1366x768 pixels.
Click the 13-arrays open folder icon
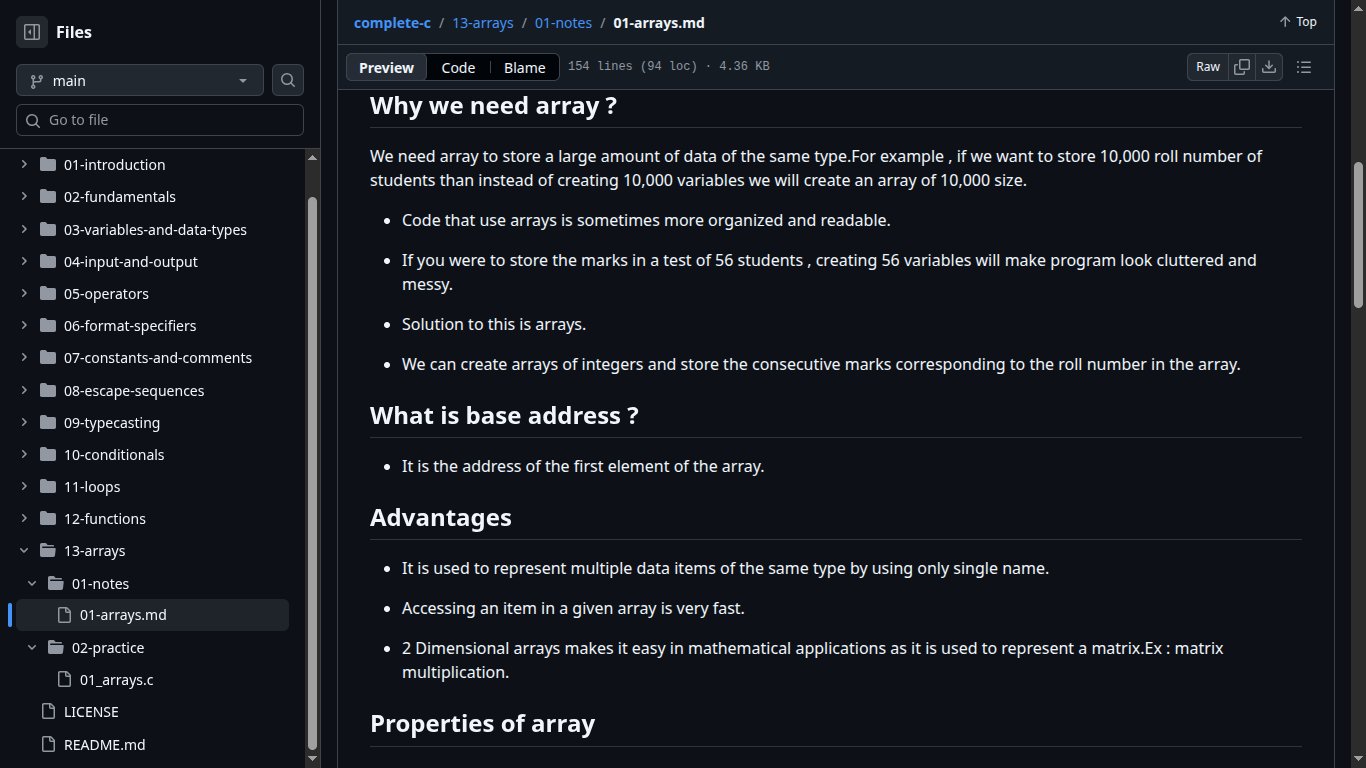coord(47,551)
